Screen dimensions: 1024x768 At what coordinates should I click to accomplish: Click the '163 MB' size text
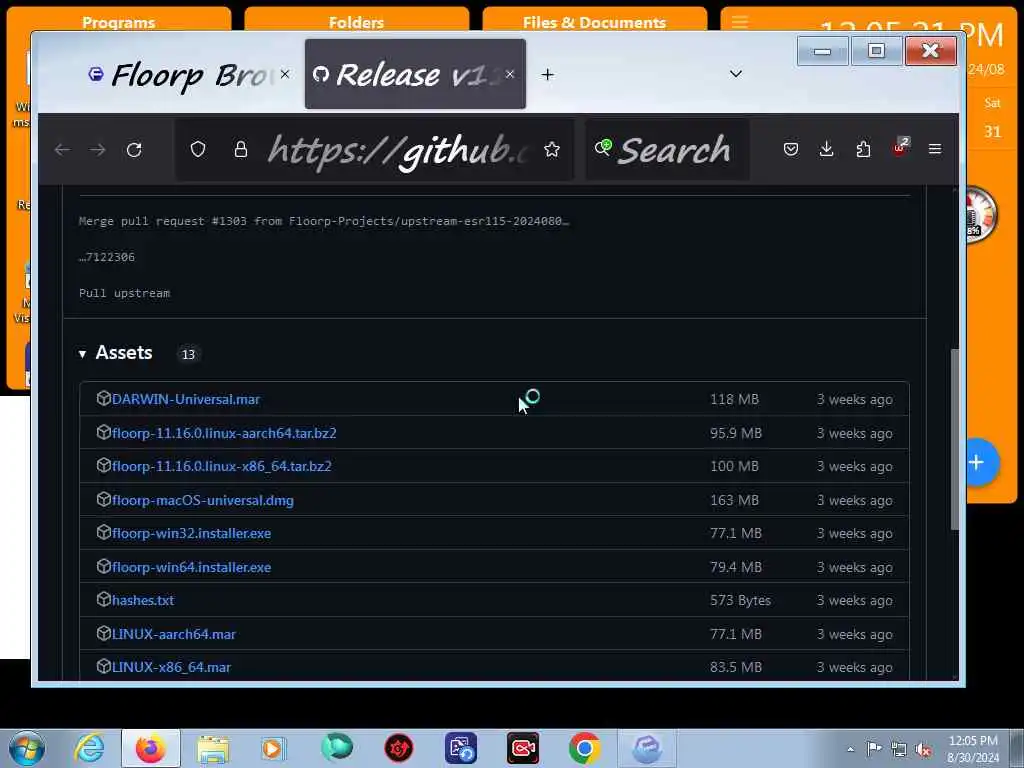click(734, 500)
